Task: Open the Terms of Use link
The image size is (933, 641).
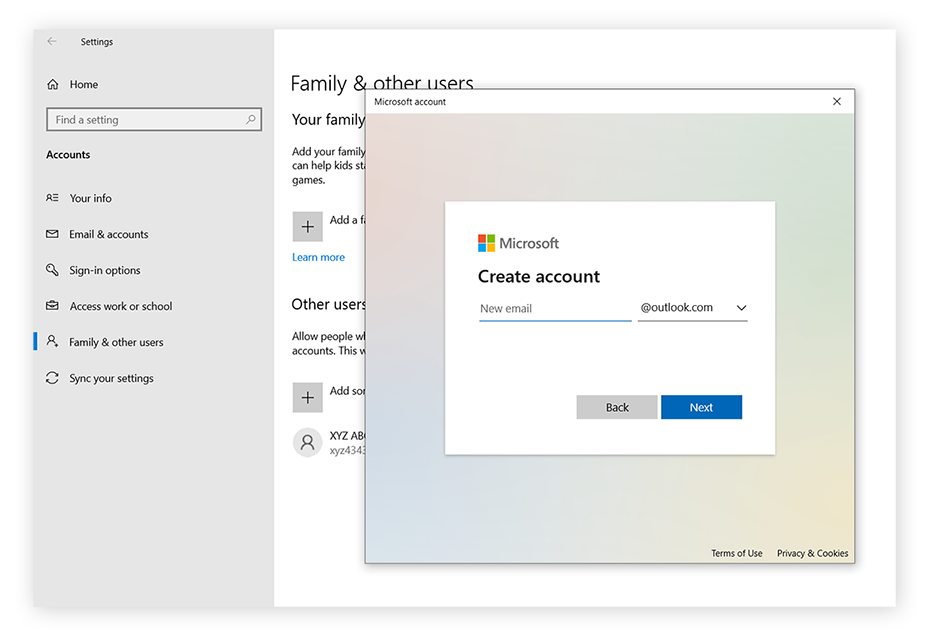Action: pyautogui.click(x=737, y=553)
